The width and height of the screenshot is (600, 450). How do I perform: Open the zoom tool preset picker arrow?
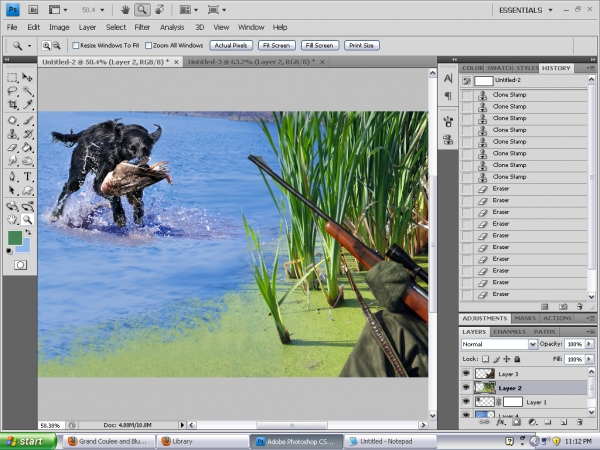coord(29,46)
